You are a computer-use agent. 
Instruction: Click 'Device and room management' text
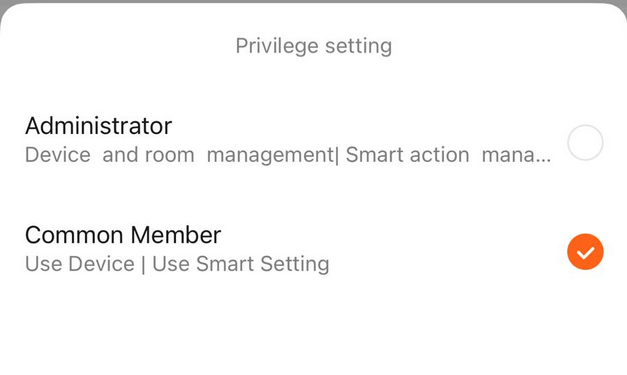[180, 155]
